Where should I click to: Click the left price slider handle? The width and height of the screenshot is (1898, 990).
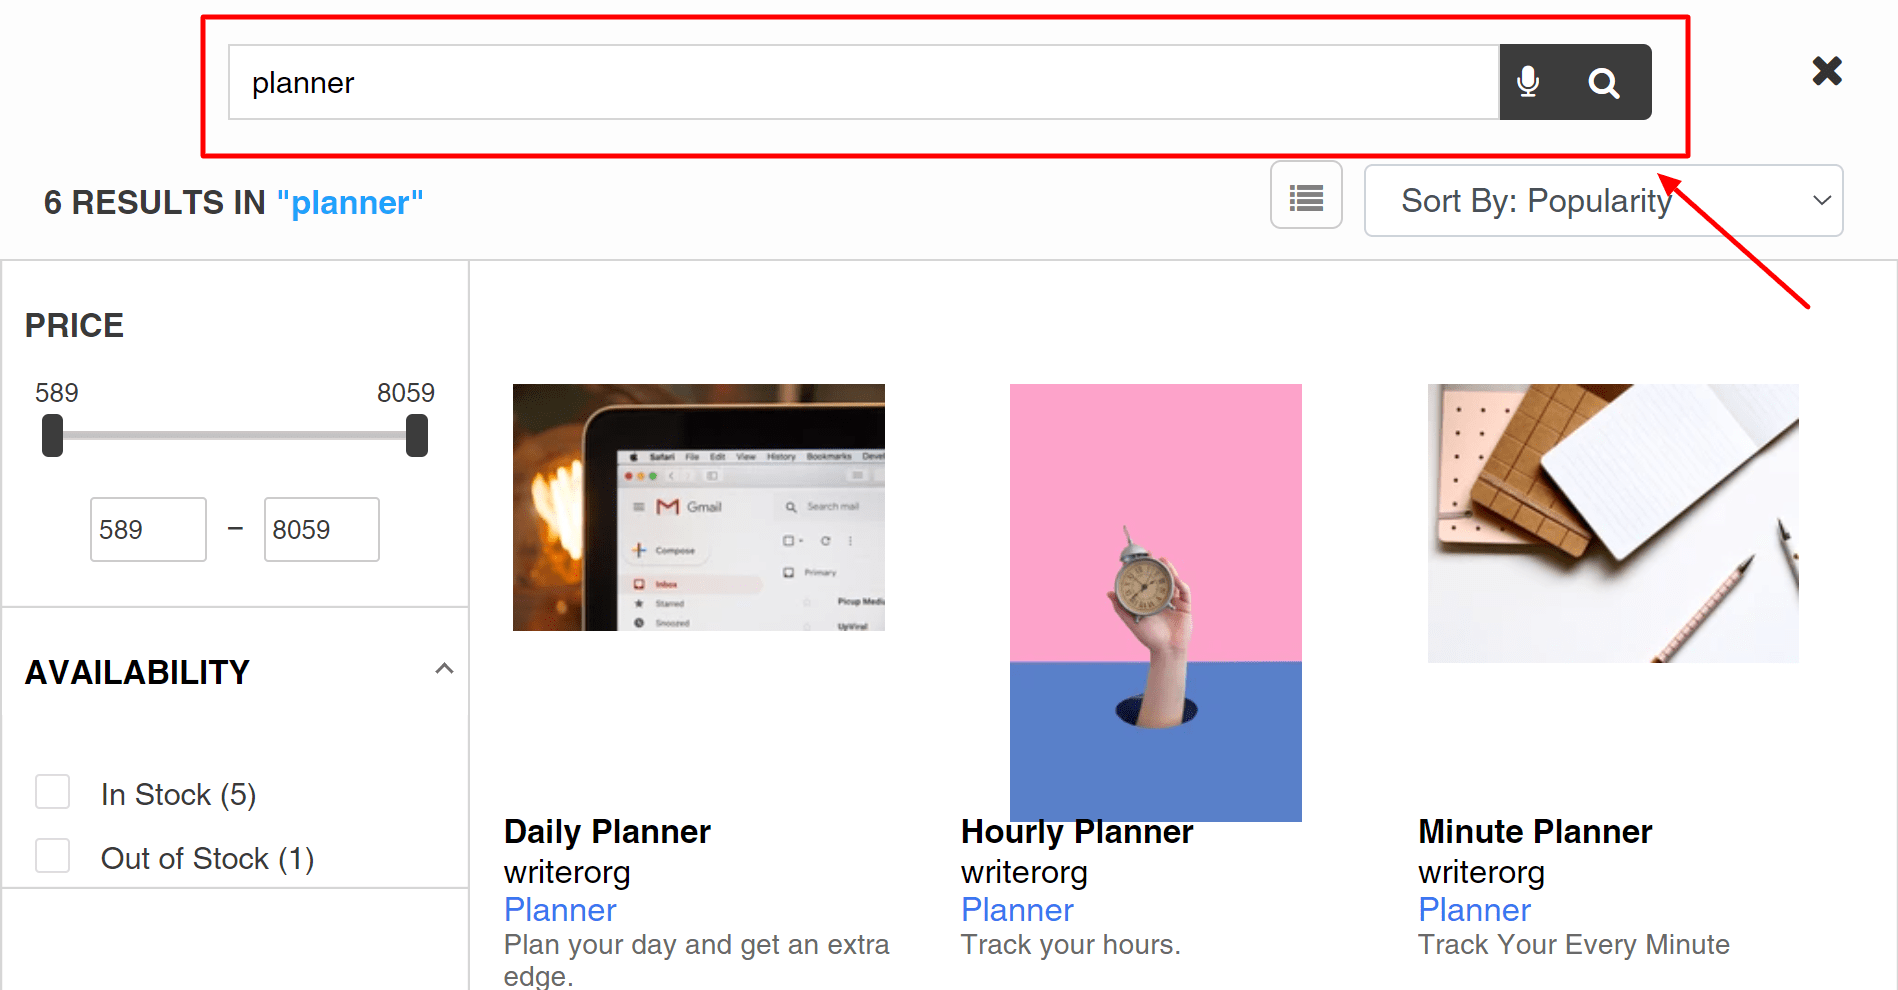click(52, 435)
